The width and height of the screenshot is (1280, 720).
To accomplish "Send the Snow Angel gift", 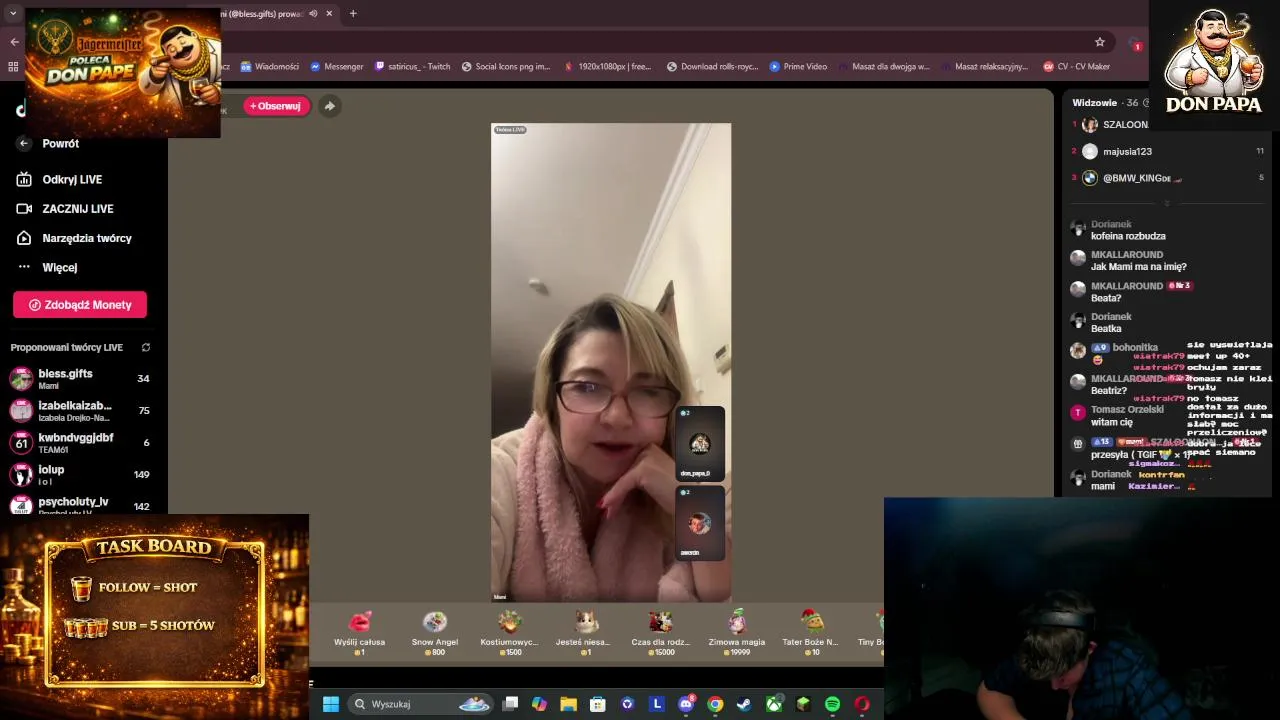I will coord(435,633).
